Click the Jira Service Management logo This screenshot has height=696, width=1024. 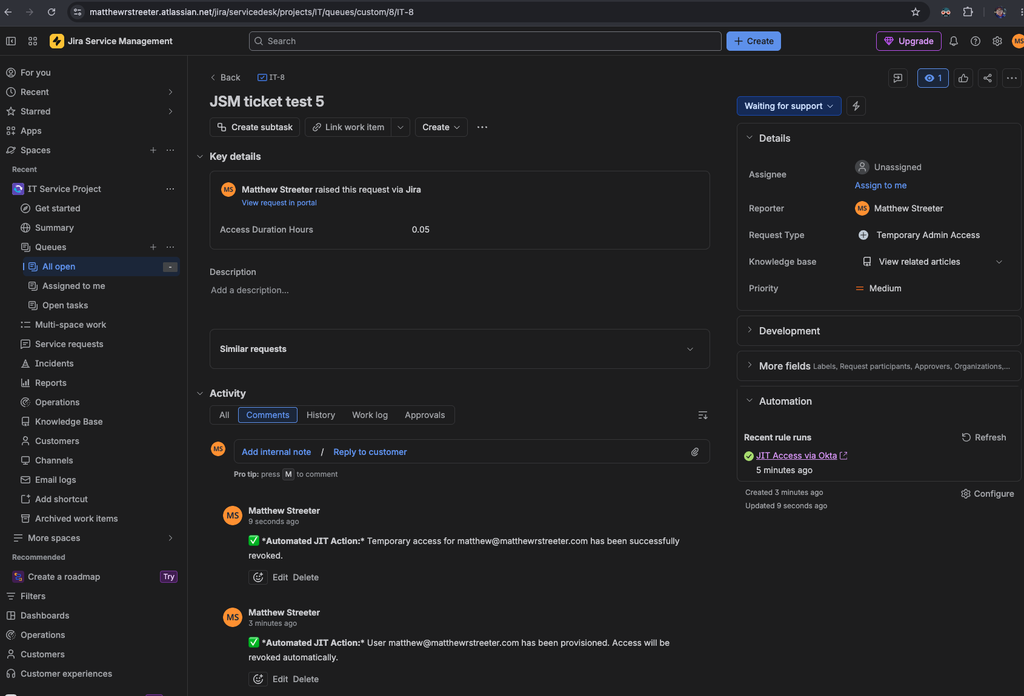[111, 41]
